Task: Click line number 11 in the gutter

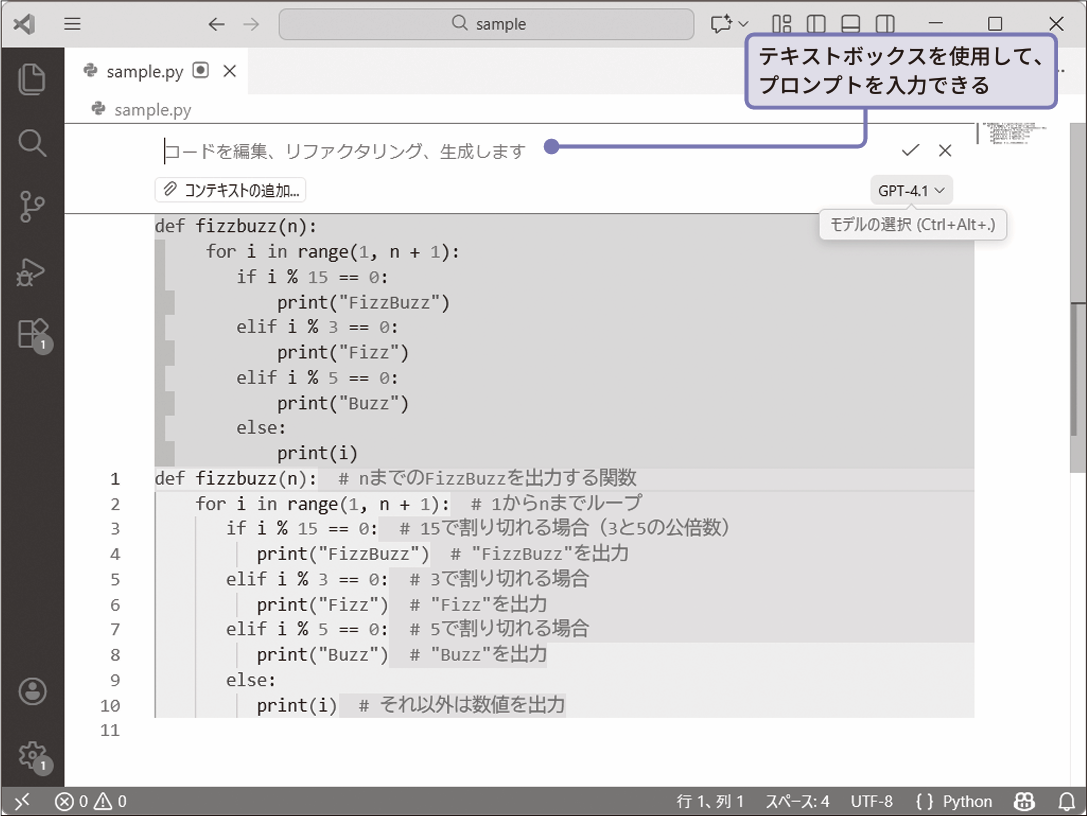Action: [110, 731]
